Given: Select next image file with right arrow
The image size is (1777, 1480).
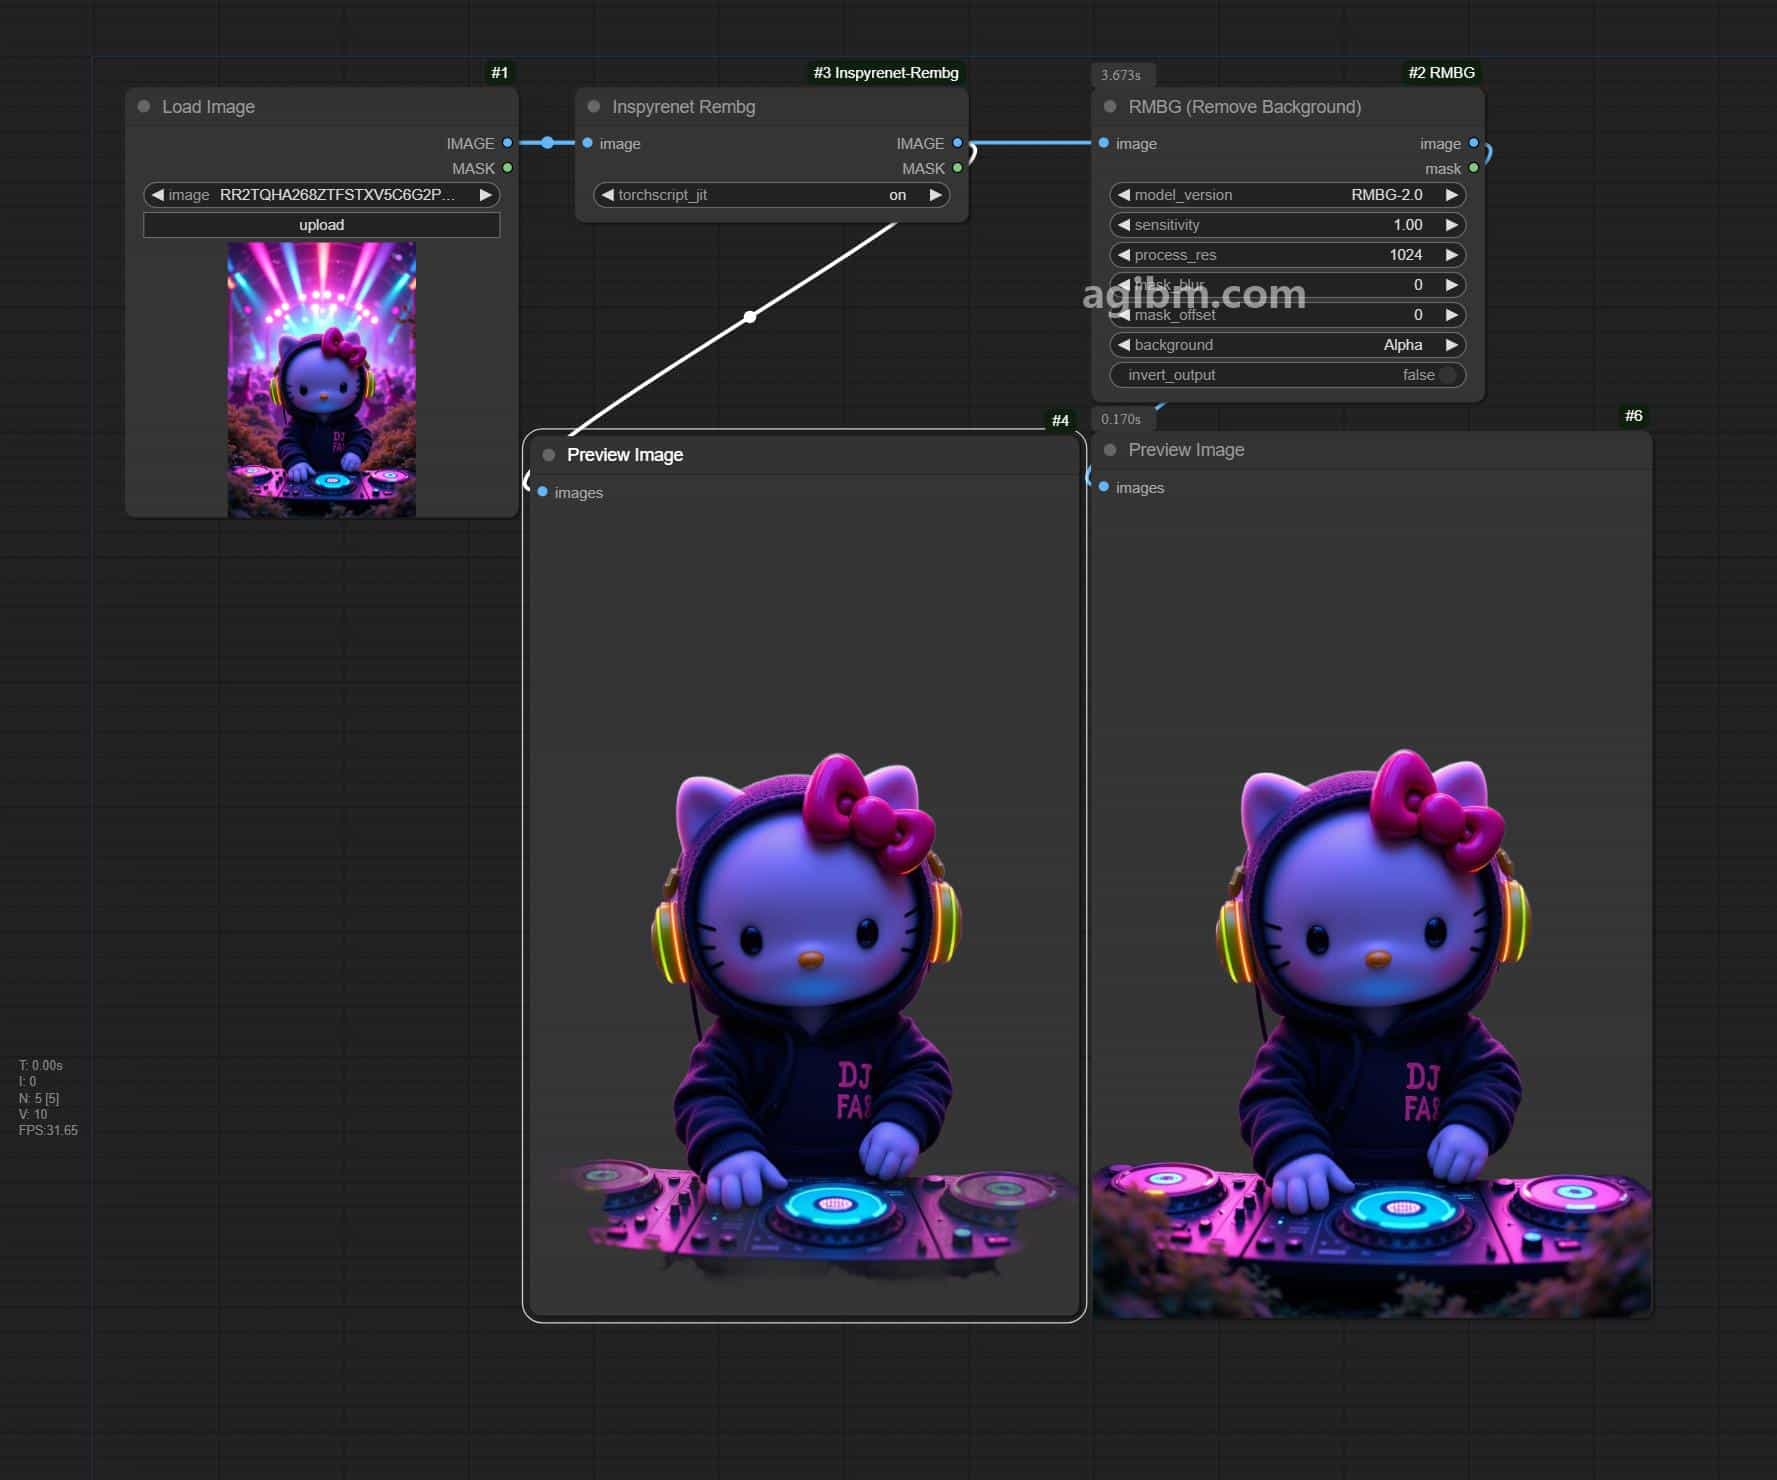Looking at the screenshot, I should (485, 195).
